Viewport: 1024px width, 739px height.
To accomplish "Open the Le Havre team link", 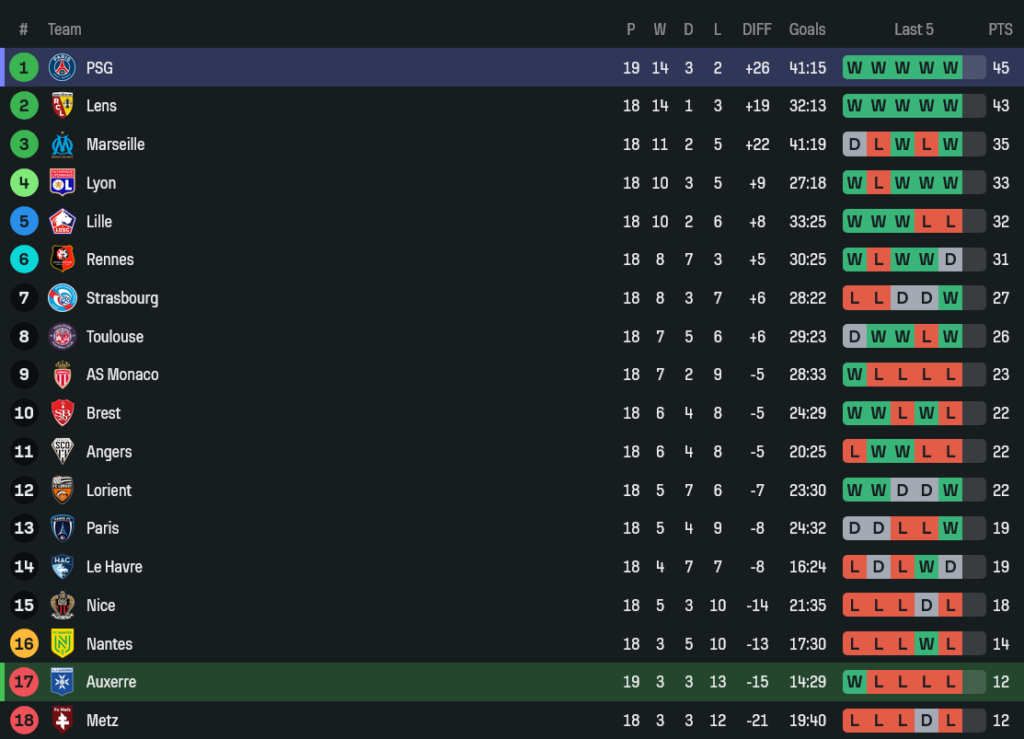I will (114, 567).
